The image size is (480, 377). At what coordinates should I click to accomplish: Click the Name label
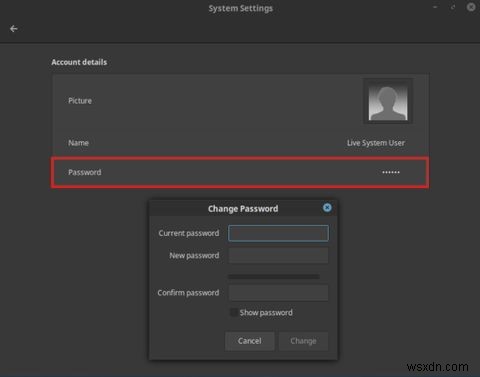click(x=78, y=143)
